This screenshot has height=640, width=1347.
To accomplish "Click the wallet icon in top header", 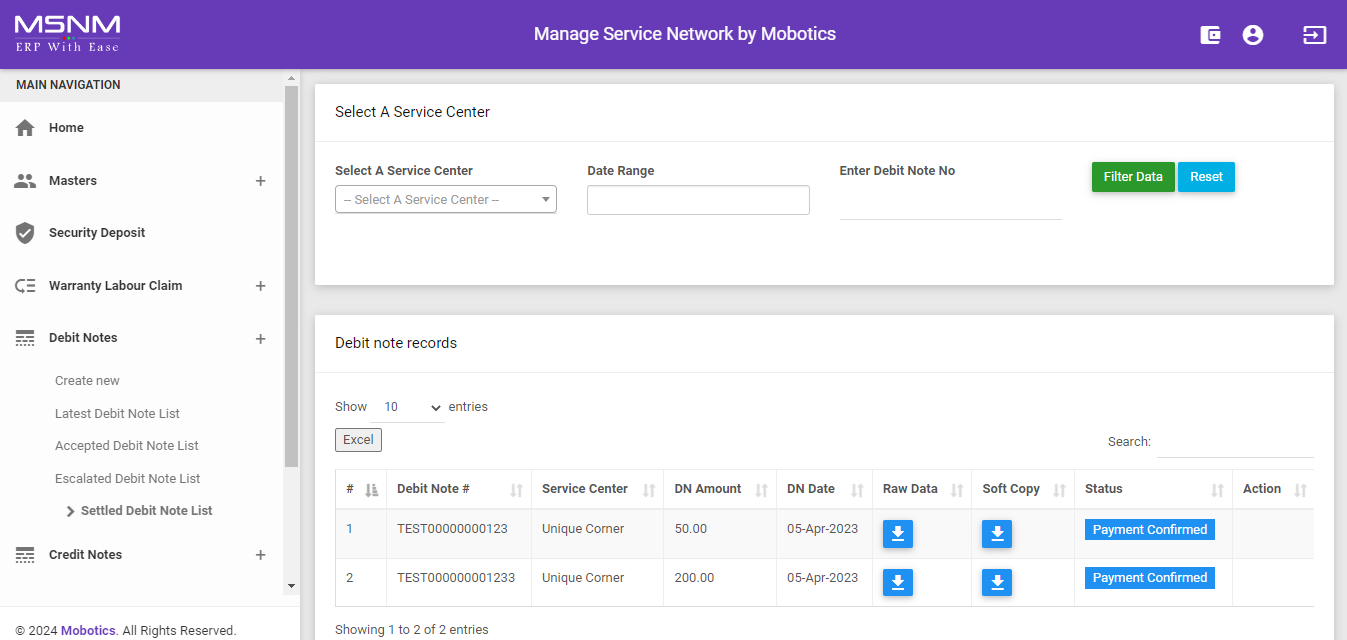I will point(1210,35).
